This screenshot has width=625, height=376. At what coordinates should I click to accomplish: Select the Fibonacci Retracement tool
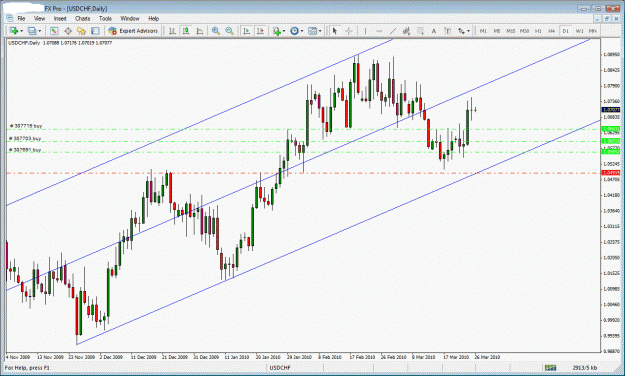420,31
